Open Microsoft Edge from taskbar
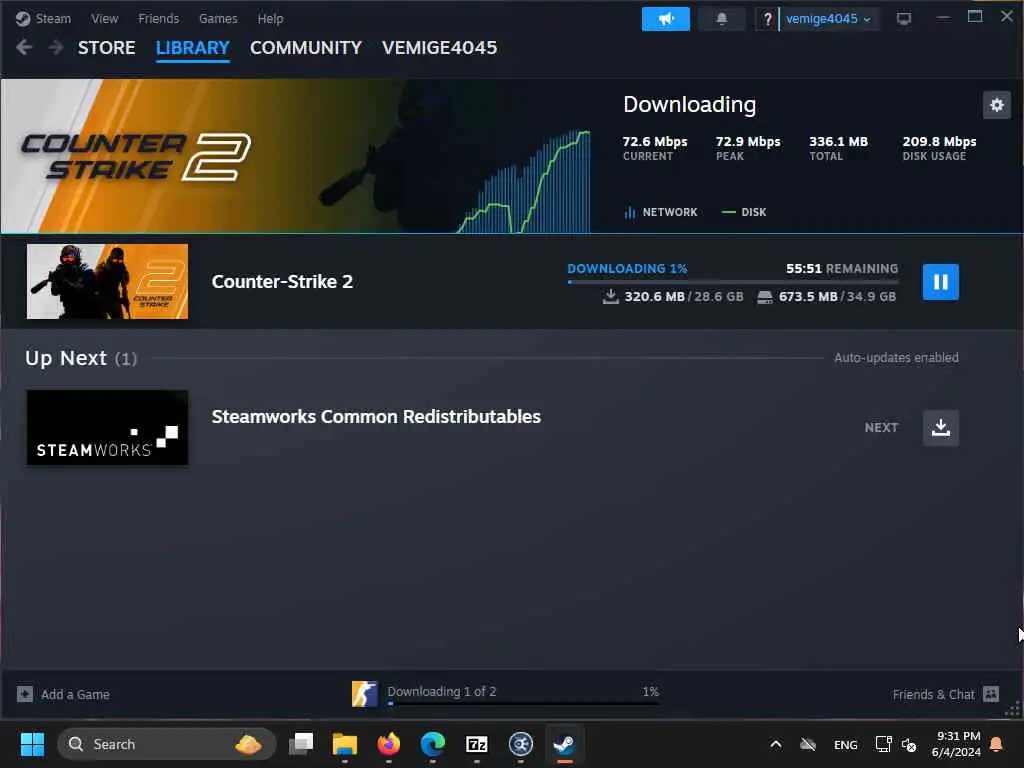Image resolution: width=1024 pixels, height=768 pixels. tap(432, 744)
